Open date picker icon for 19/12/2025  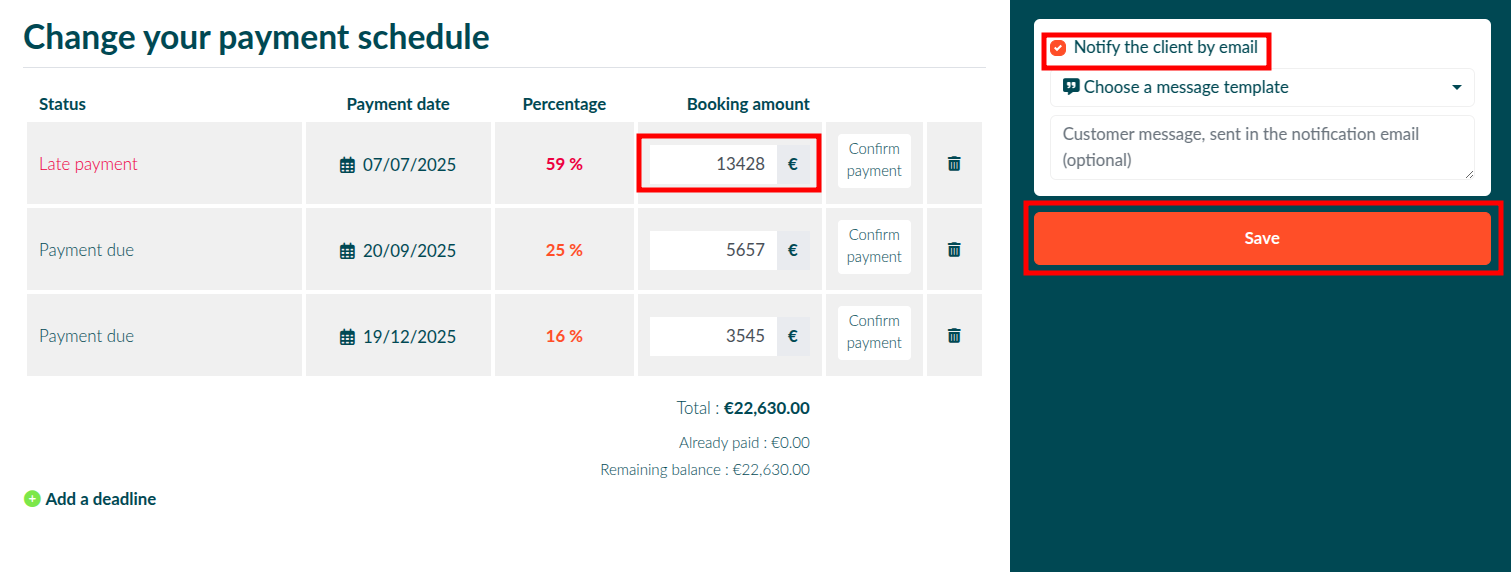[x=347, y=337]
